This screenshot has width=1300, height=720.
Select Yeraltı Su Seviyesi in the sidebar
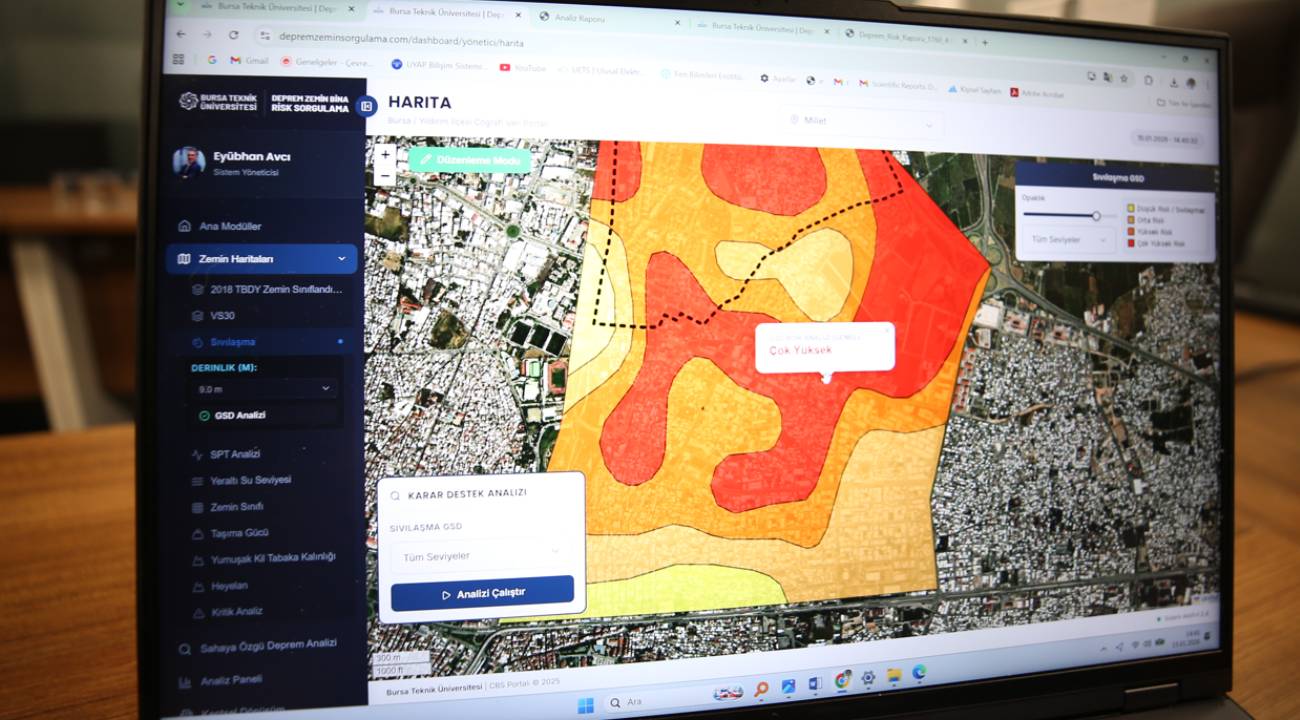[x=250, y=480]
